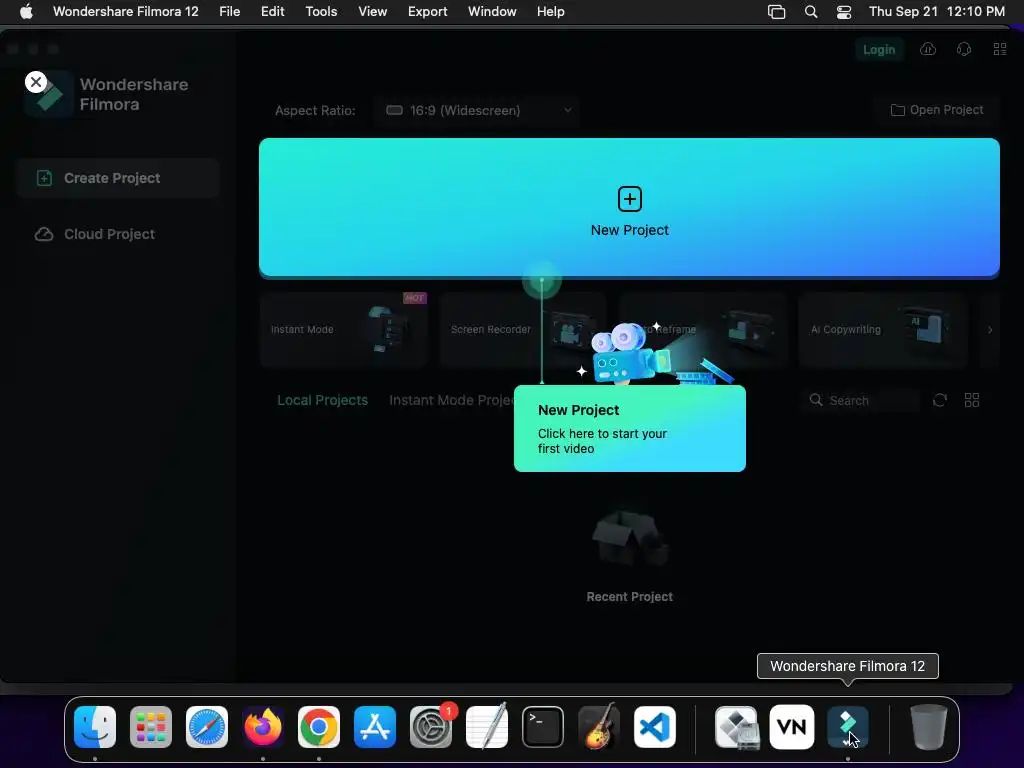The height and width of the screenshot is (768, 1024).
Task: Open System Settings from the Dock
Action: tap(431, 727)
